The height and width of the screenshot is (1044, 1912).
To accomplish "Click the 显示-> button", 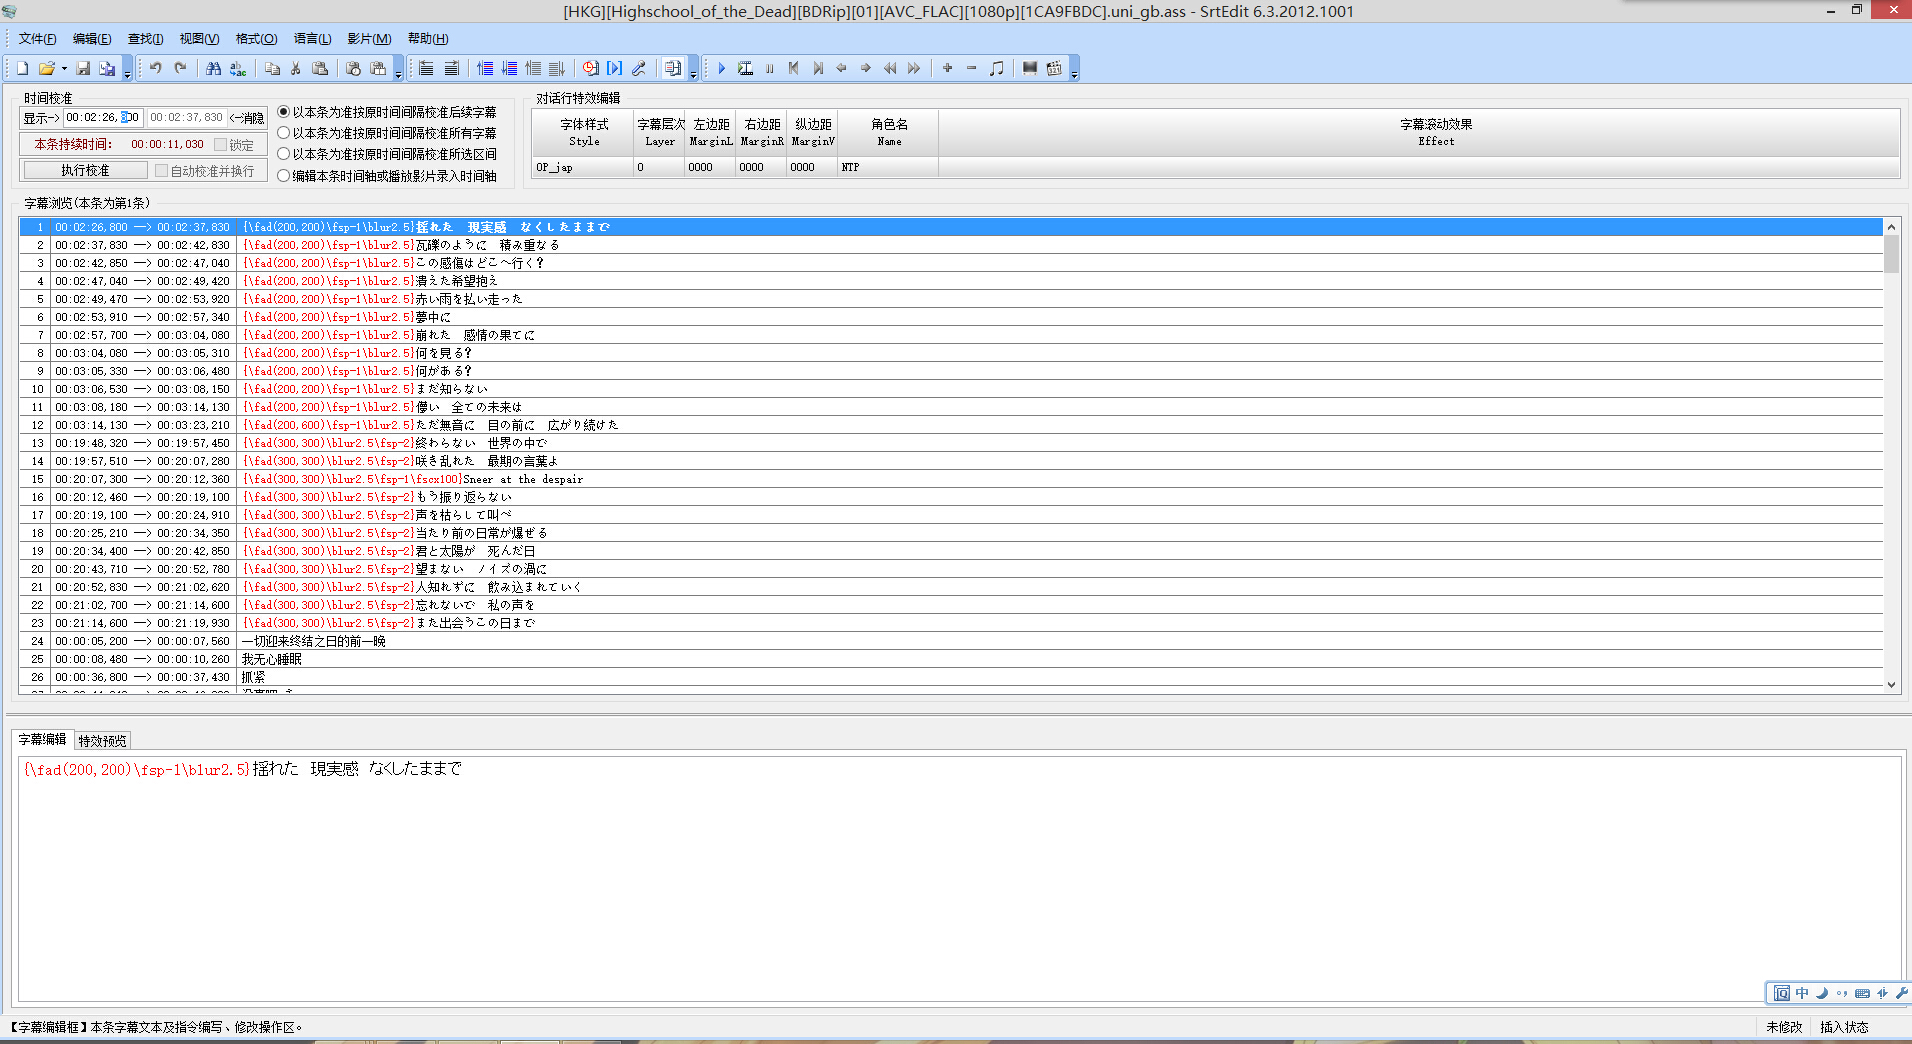I will (41, 118).
